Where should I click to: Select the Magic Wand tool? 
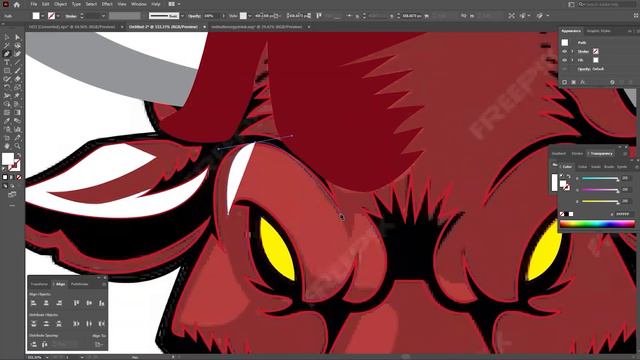pos(7,45)
